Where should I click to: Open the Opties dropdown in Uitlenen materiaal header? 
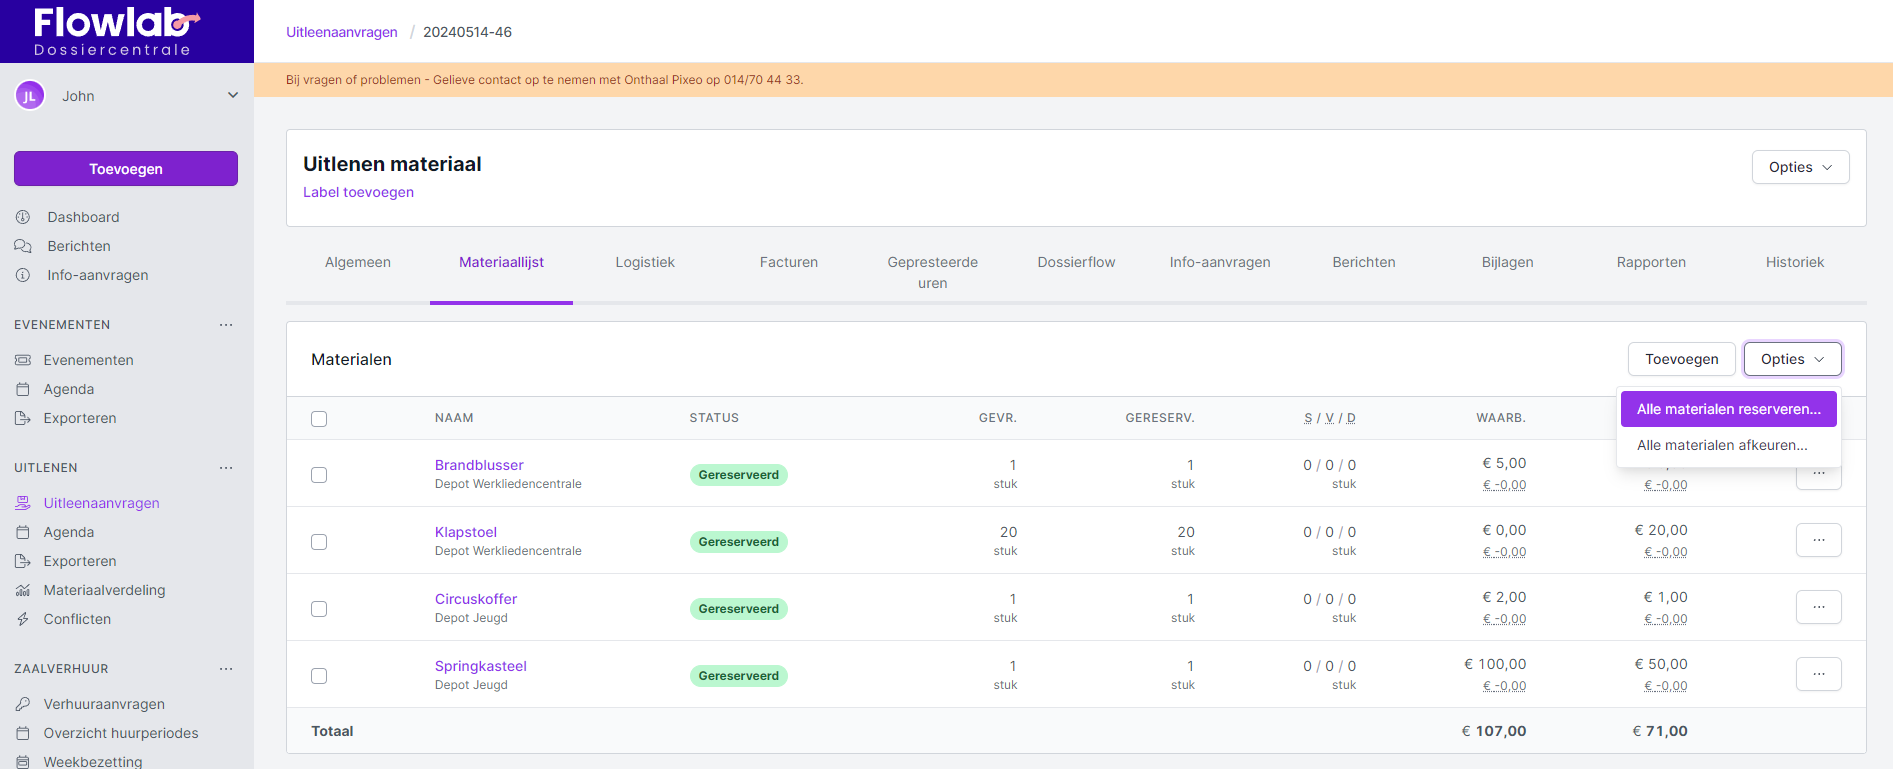[1799, 167]
